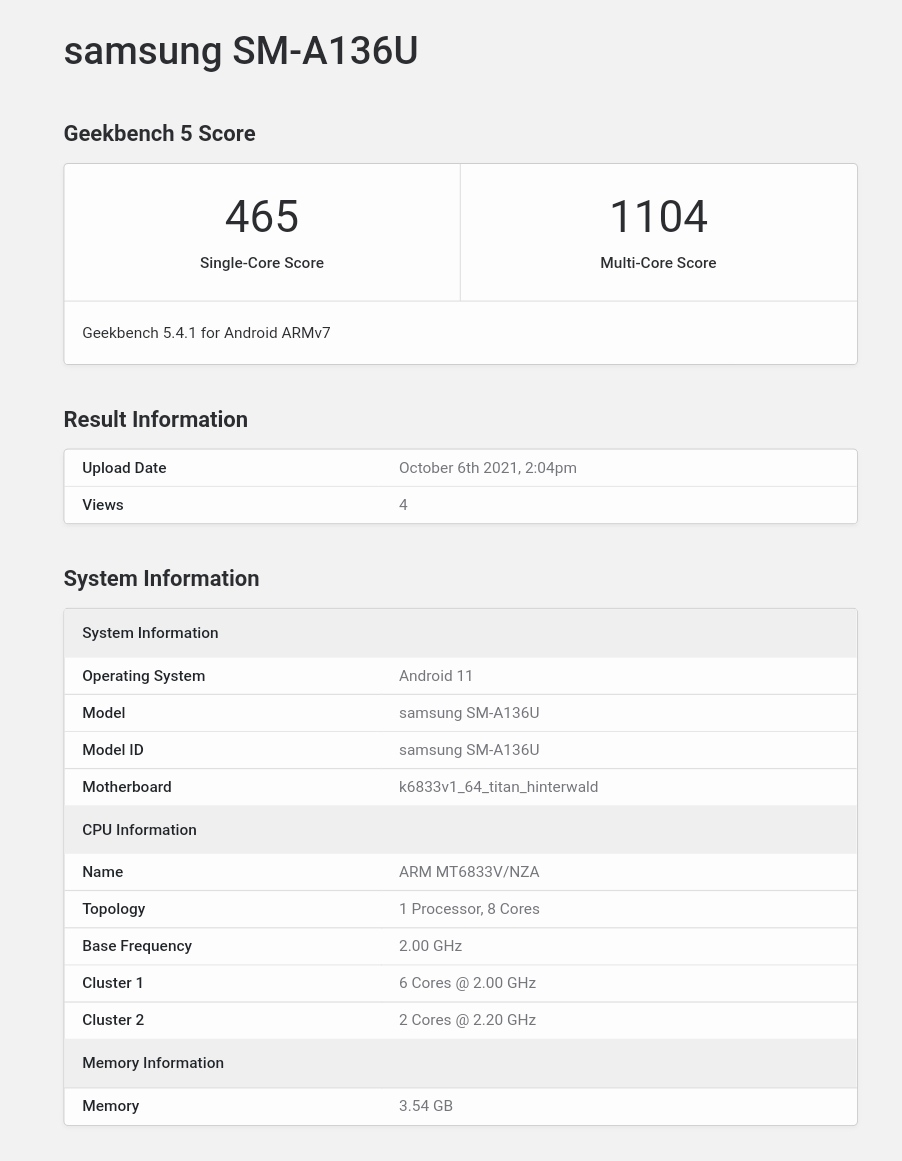Screen dimensions: 902x1161
Task: Click the 'Model ID' row label
Action: (x=113, y=750)
